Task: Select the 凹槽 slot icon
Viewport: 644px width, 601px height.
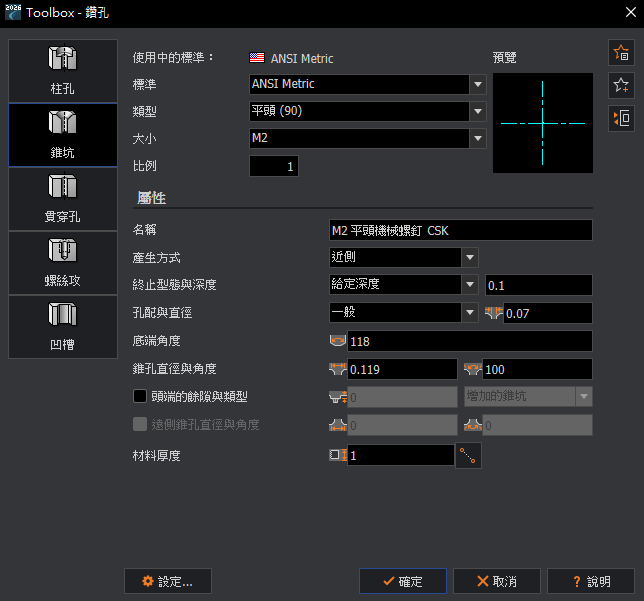Action: (63, 326)
